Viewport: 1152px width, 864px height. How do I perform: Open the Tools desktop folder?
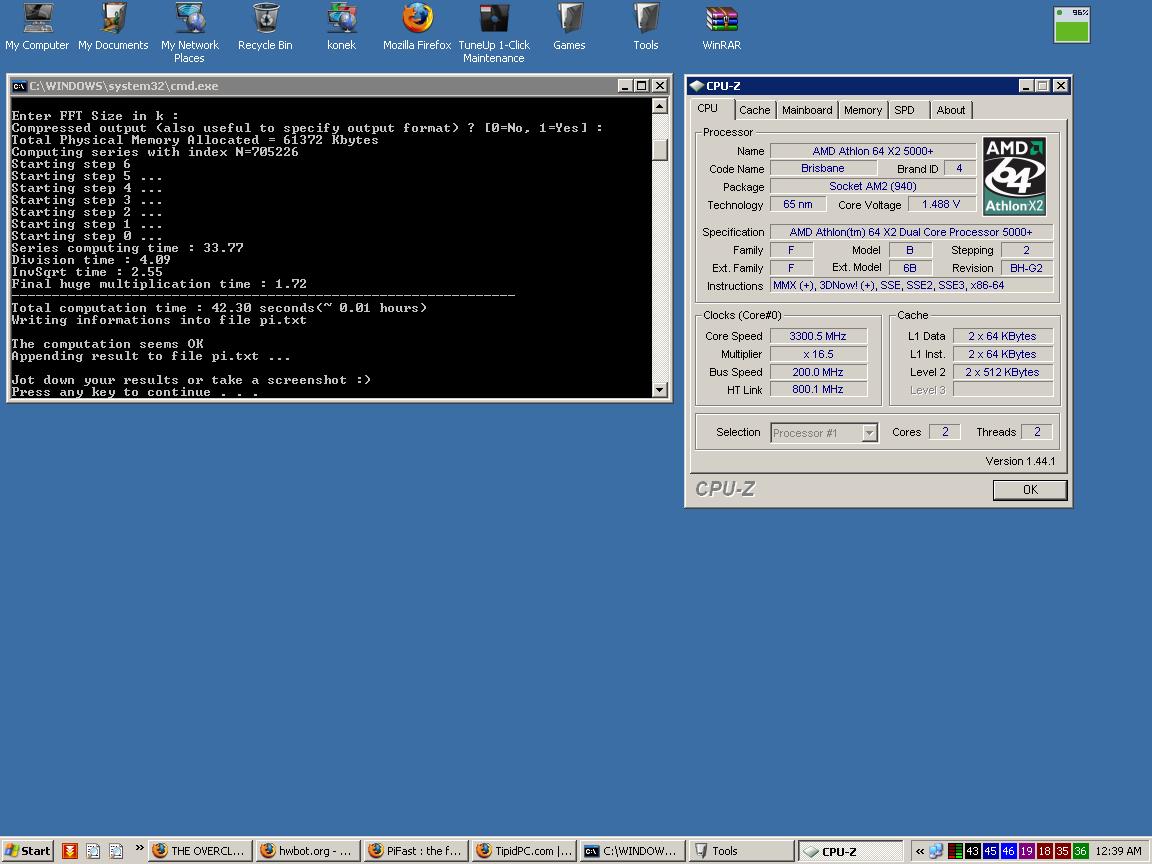[x=646, y=27]
